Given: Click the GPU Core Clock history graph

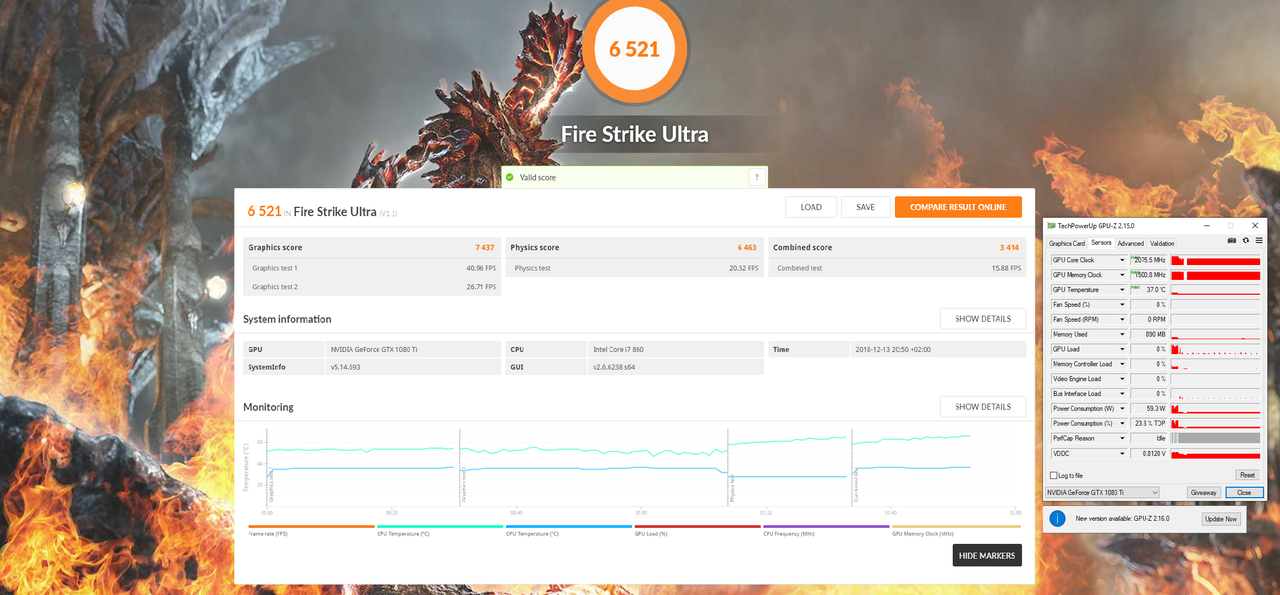Looking at the screenshot, I should click(1215, 260).
